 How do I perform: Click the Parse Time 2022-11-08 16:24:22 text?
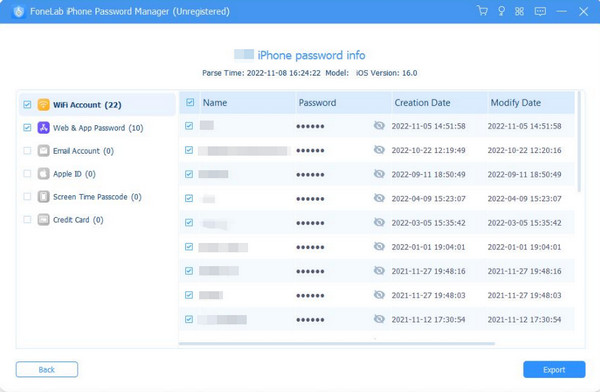point(261,73)
